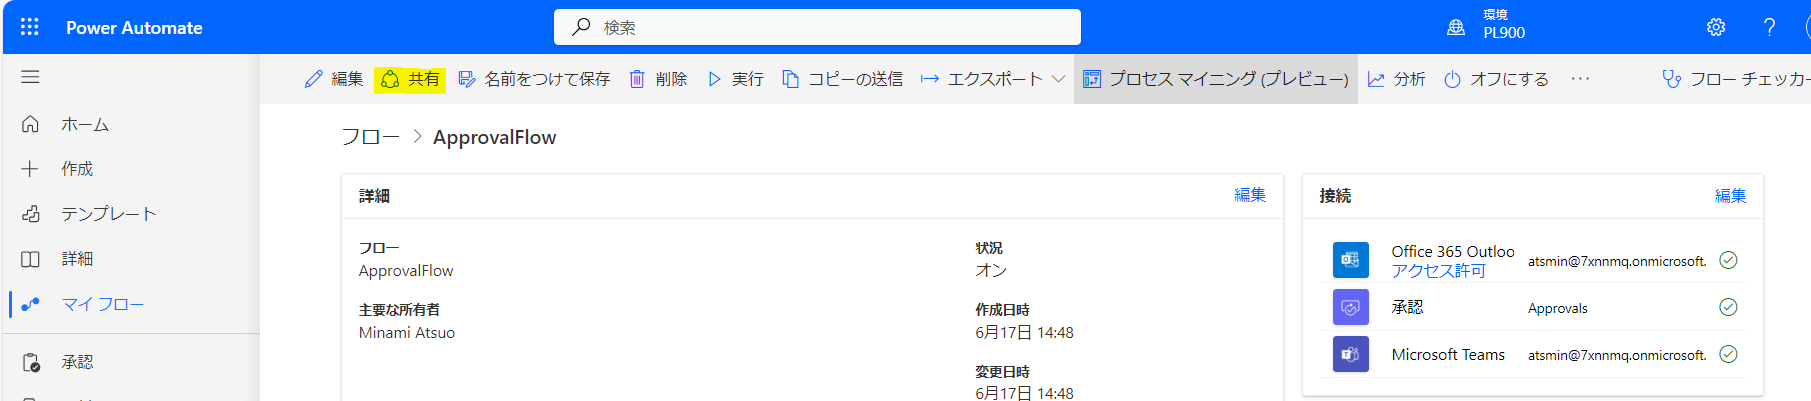
Task: Click the Edit (編集) toolbar button
Action: (x=334, y=79)
